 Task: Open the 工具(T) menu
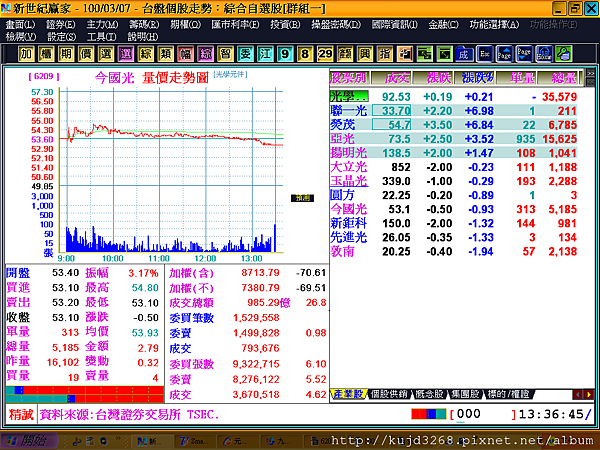[101, 37]
